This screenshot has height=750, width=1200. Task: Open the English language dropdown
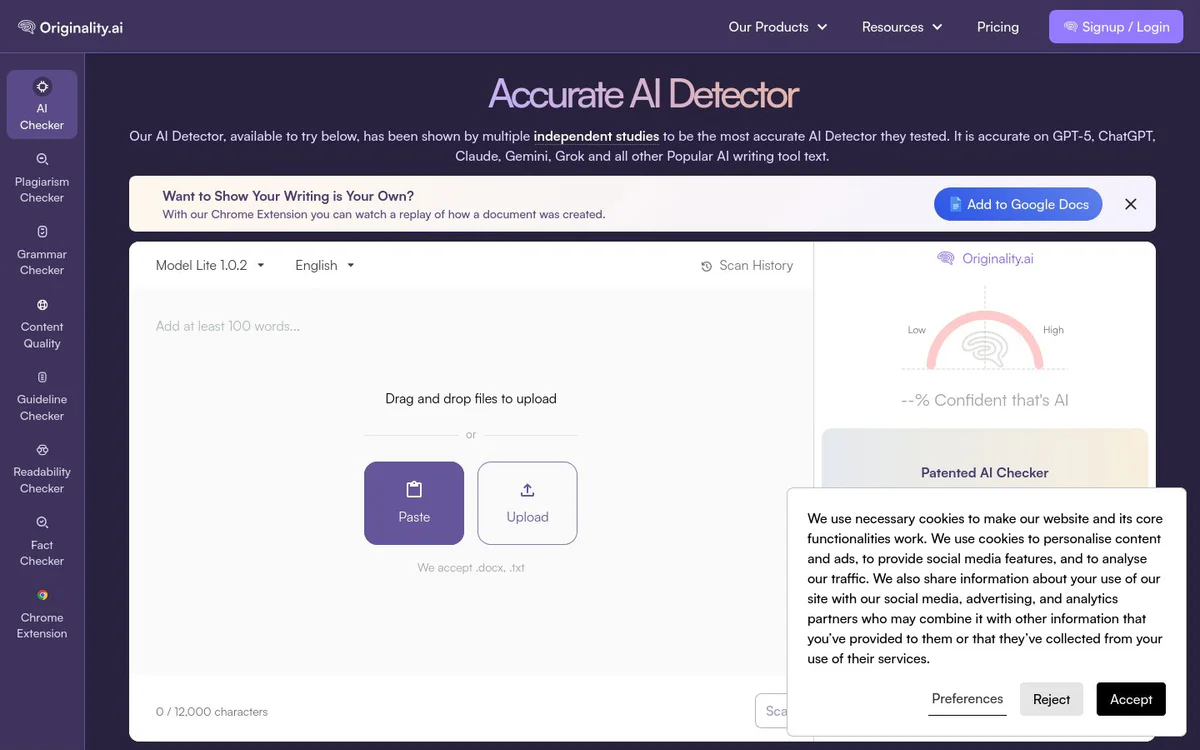(325, 265)
